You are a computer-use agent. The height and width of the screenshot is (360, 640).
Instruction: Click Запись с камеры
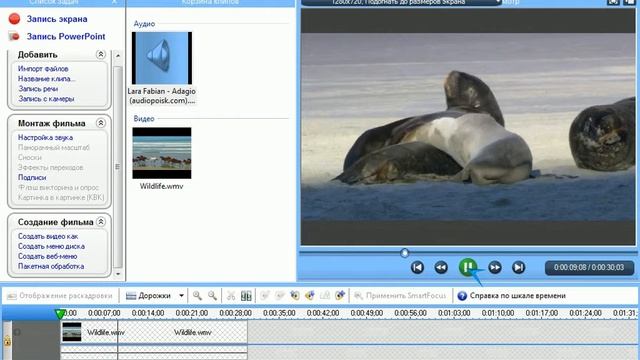[x=46, y=99]
